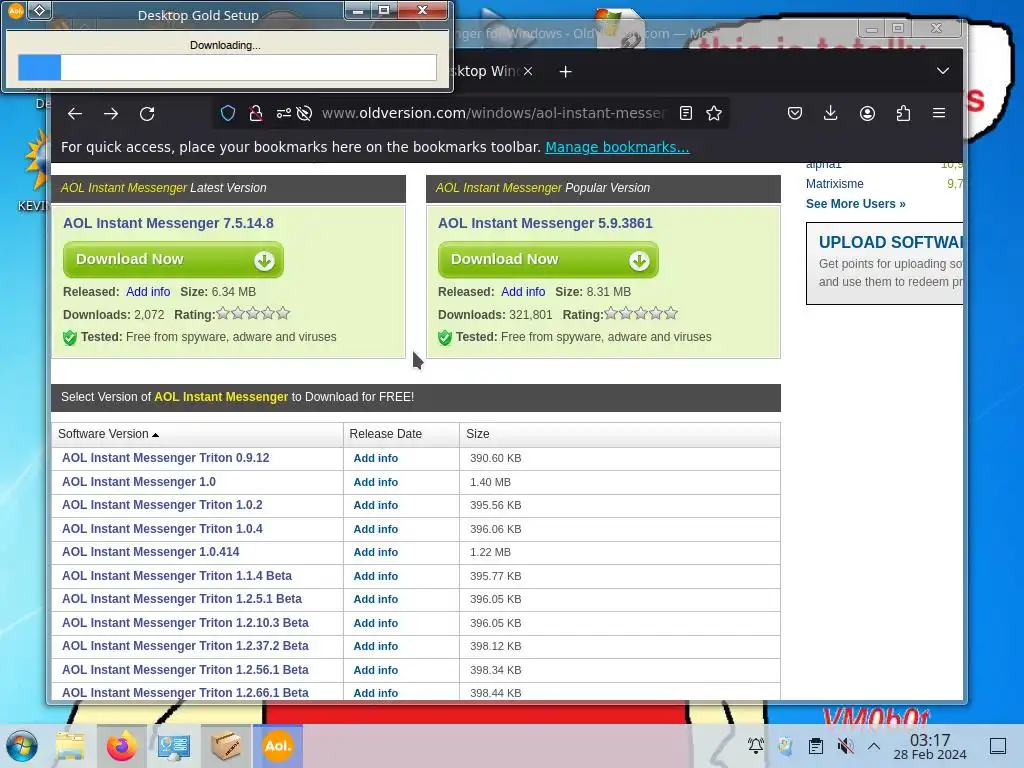This screenshot has height=768, width=1024.
Task: Open AOL Instant Messenger Triton 1.2.10.3 Beta
Action: pyautogui.click(x=185, y=623)
